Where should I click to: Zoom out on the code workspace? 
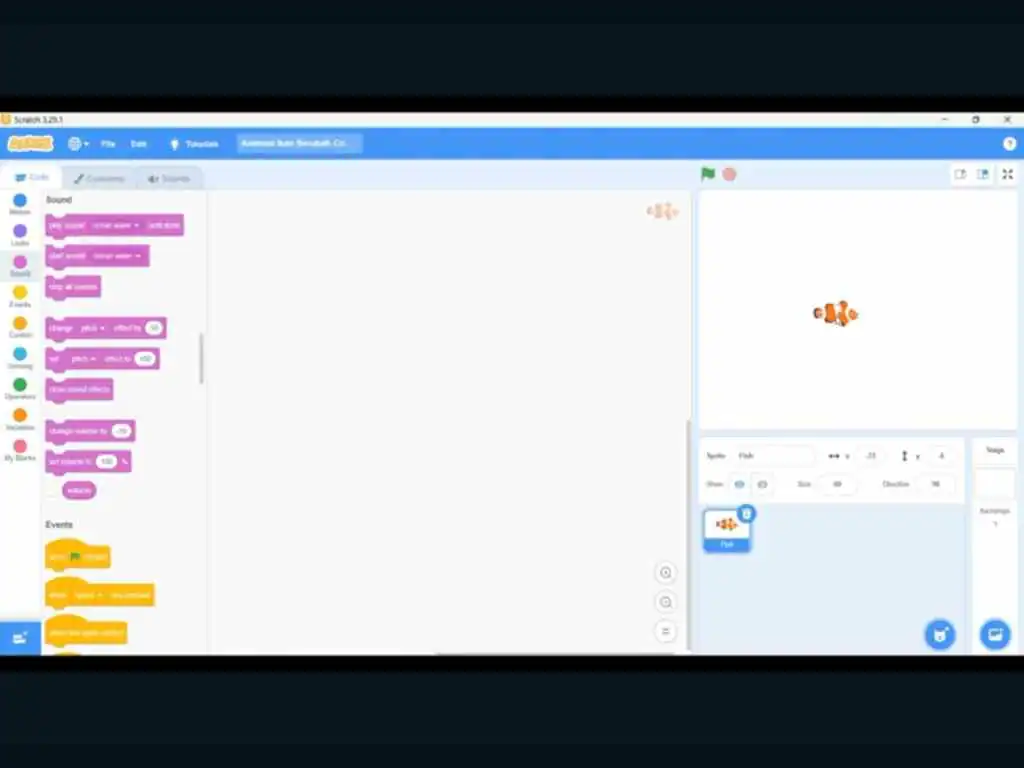665,602
